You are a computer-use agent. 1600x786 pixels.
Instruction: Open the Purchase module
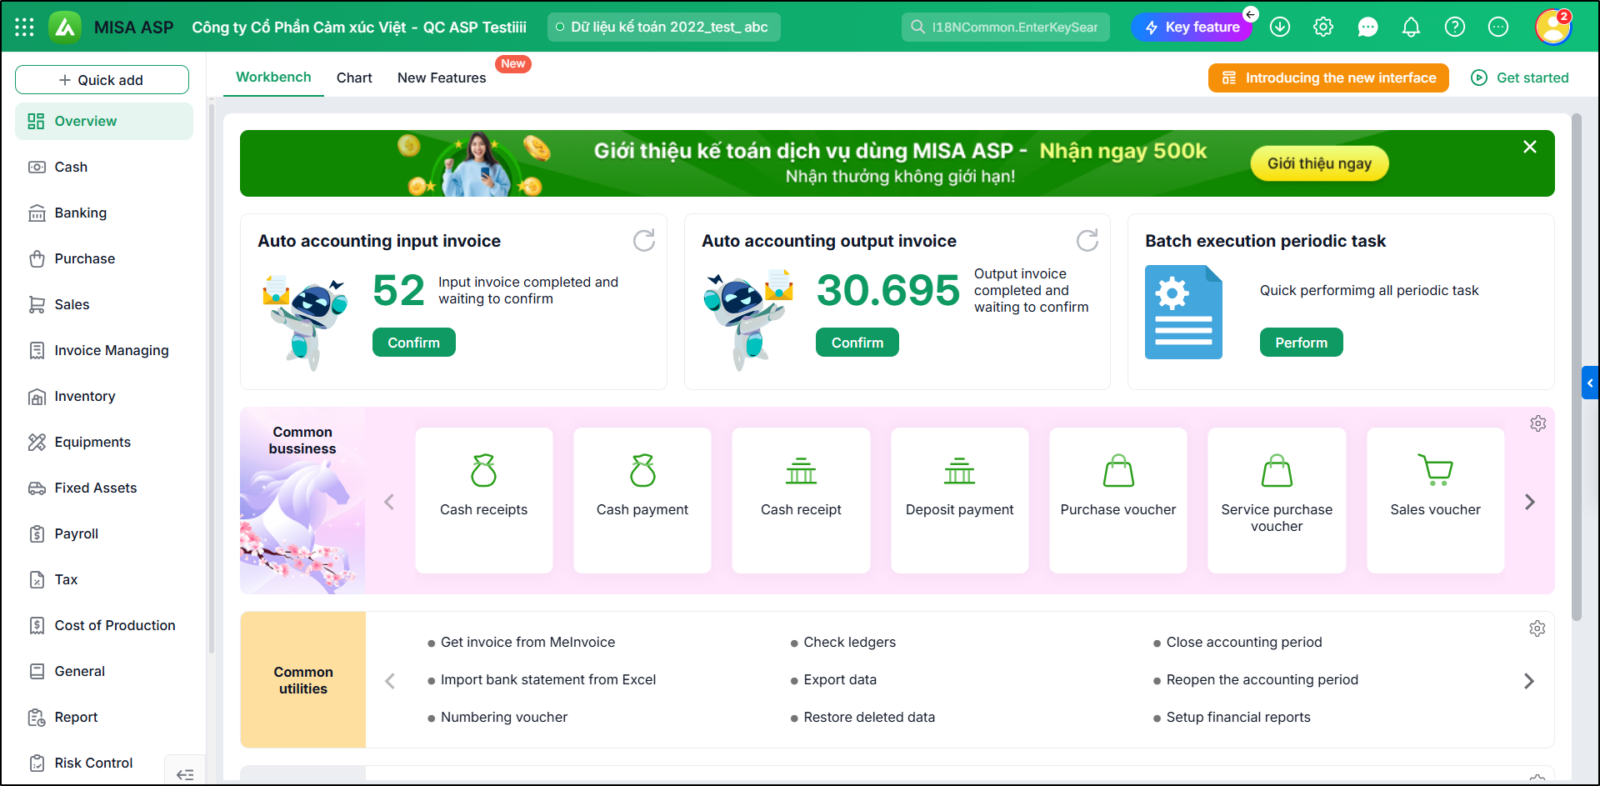pyautogui.click(x=104, y=259)
